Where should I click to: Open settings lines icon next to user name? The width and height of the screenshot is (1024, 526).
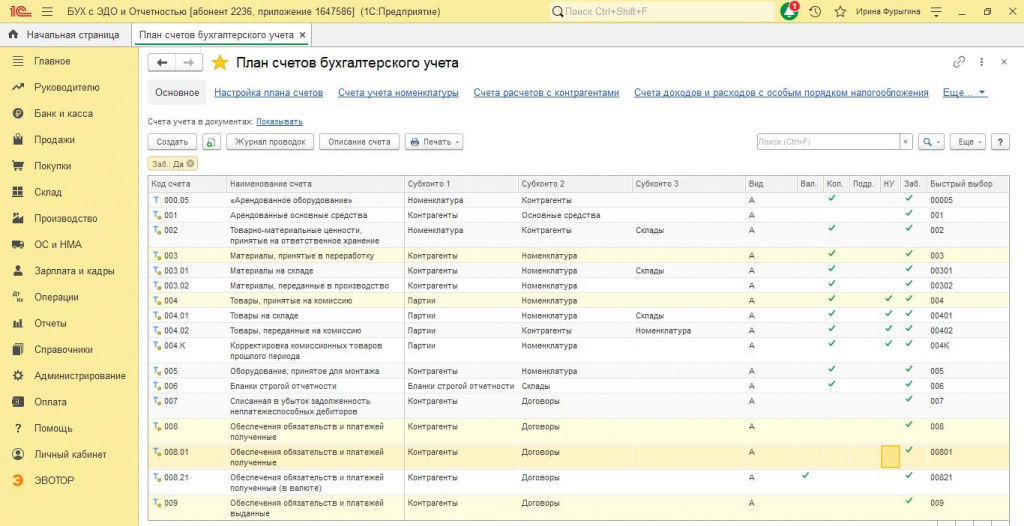936,12
